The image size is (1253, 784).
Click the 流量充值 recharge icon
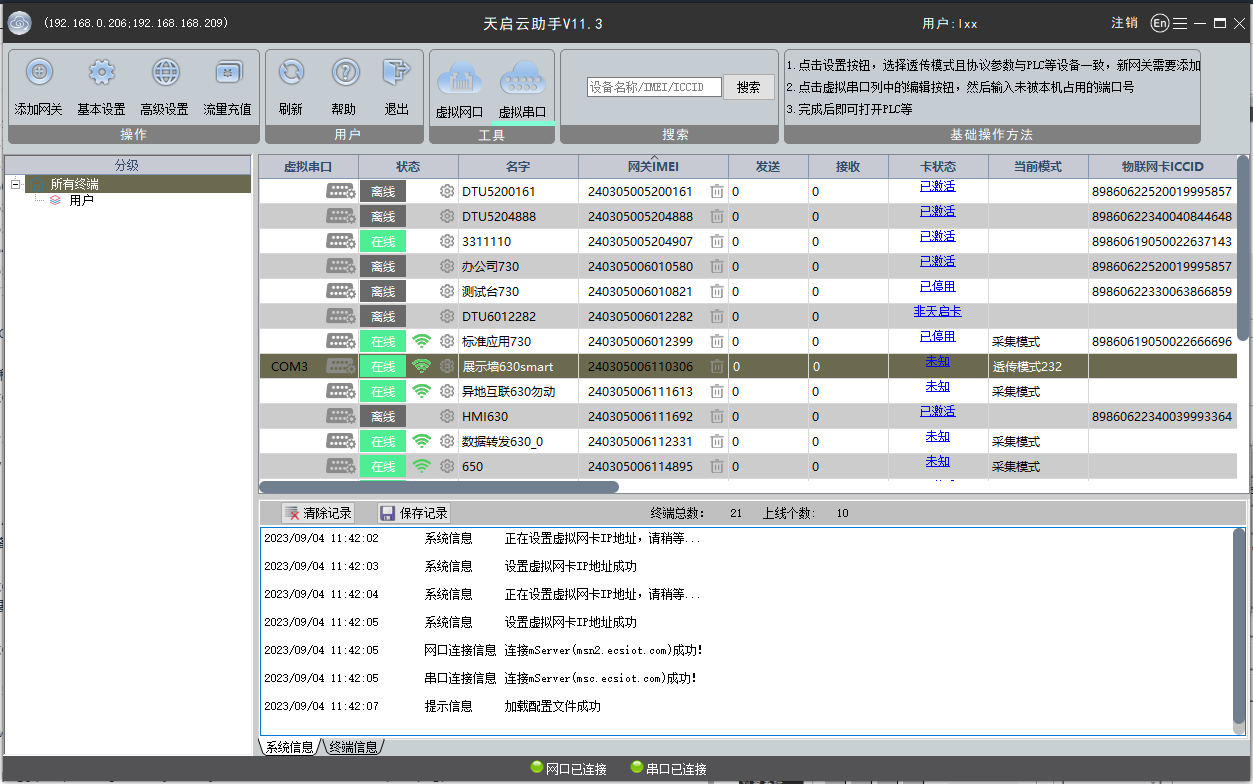pos(228,73)
